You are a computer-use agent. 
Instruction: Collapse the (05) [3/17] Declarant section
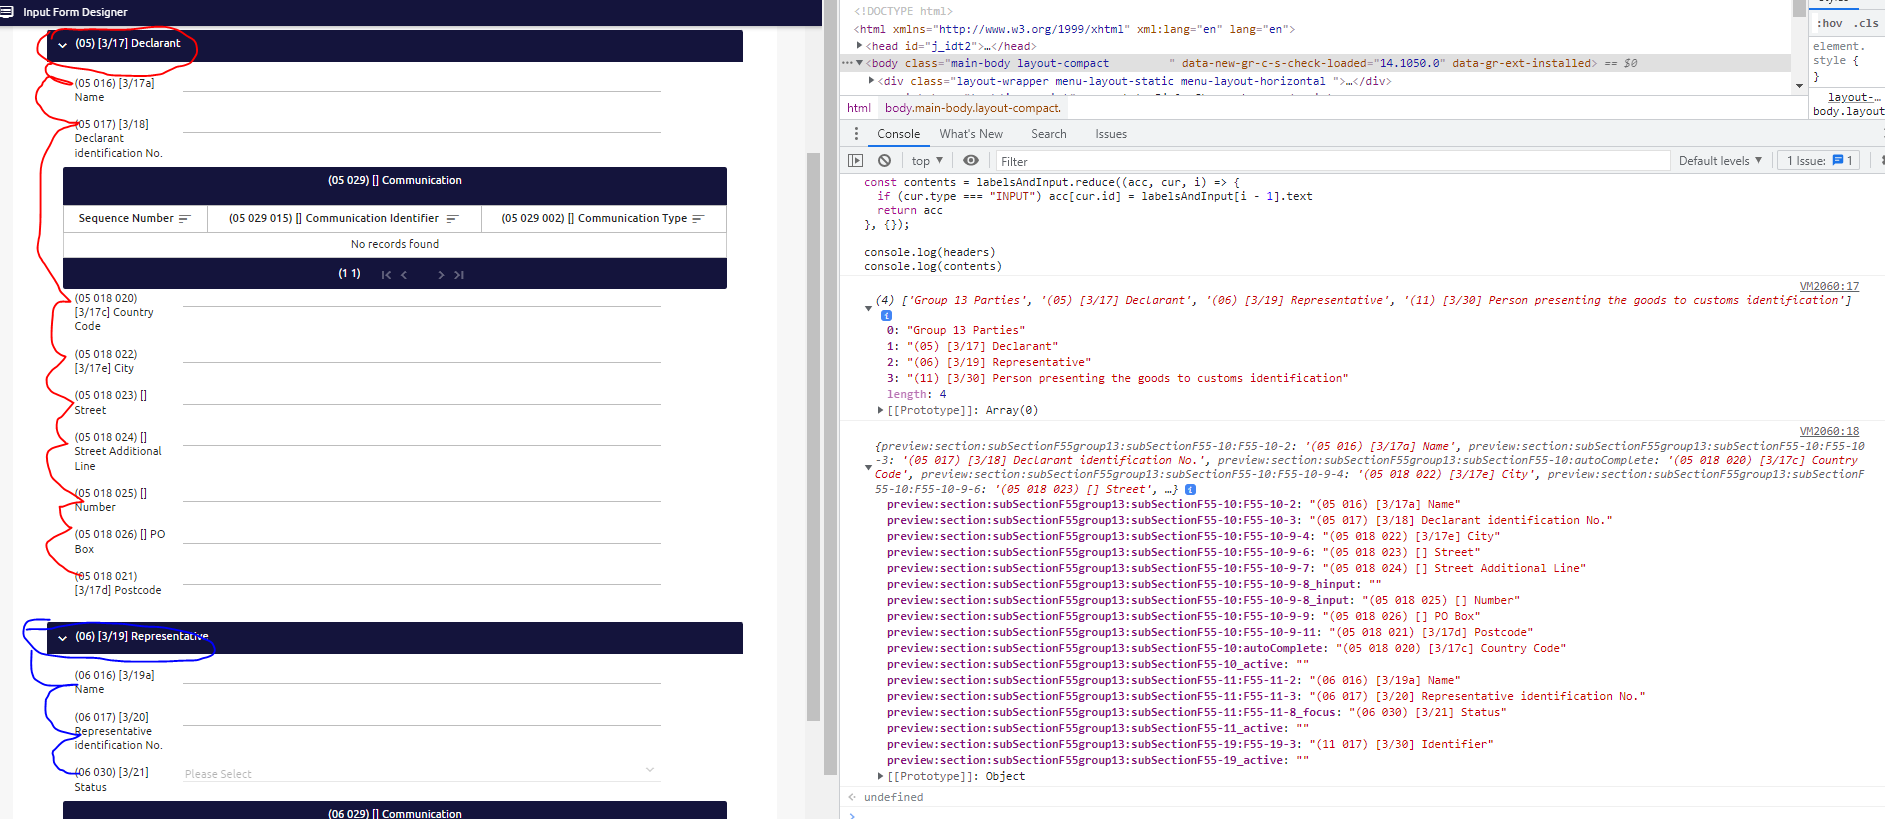[63, 45]
